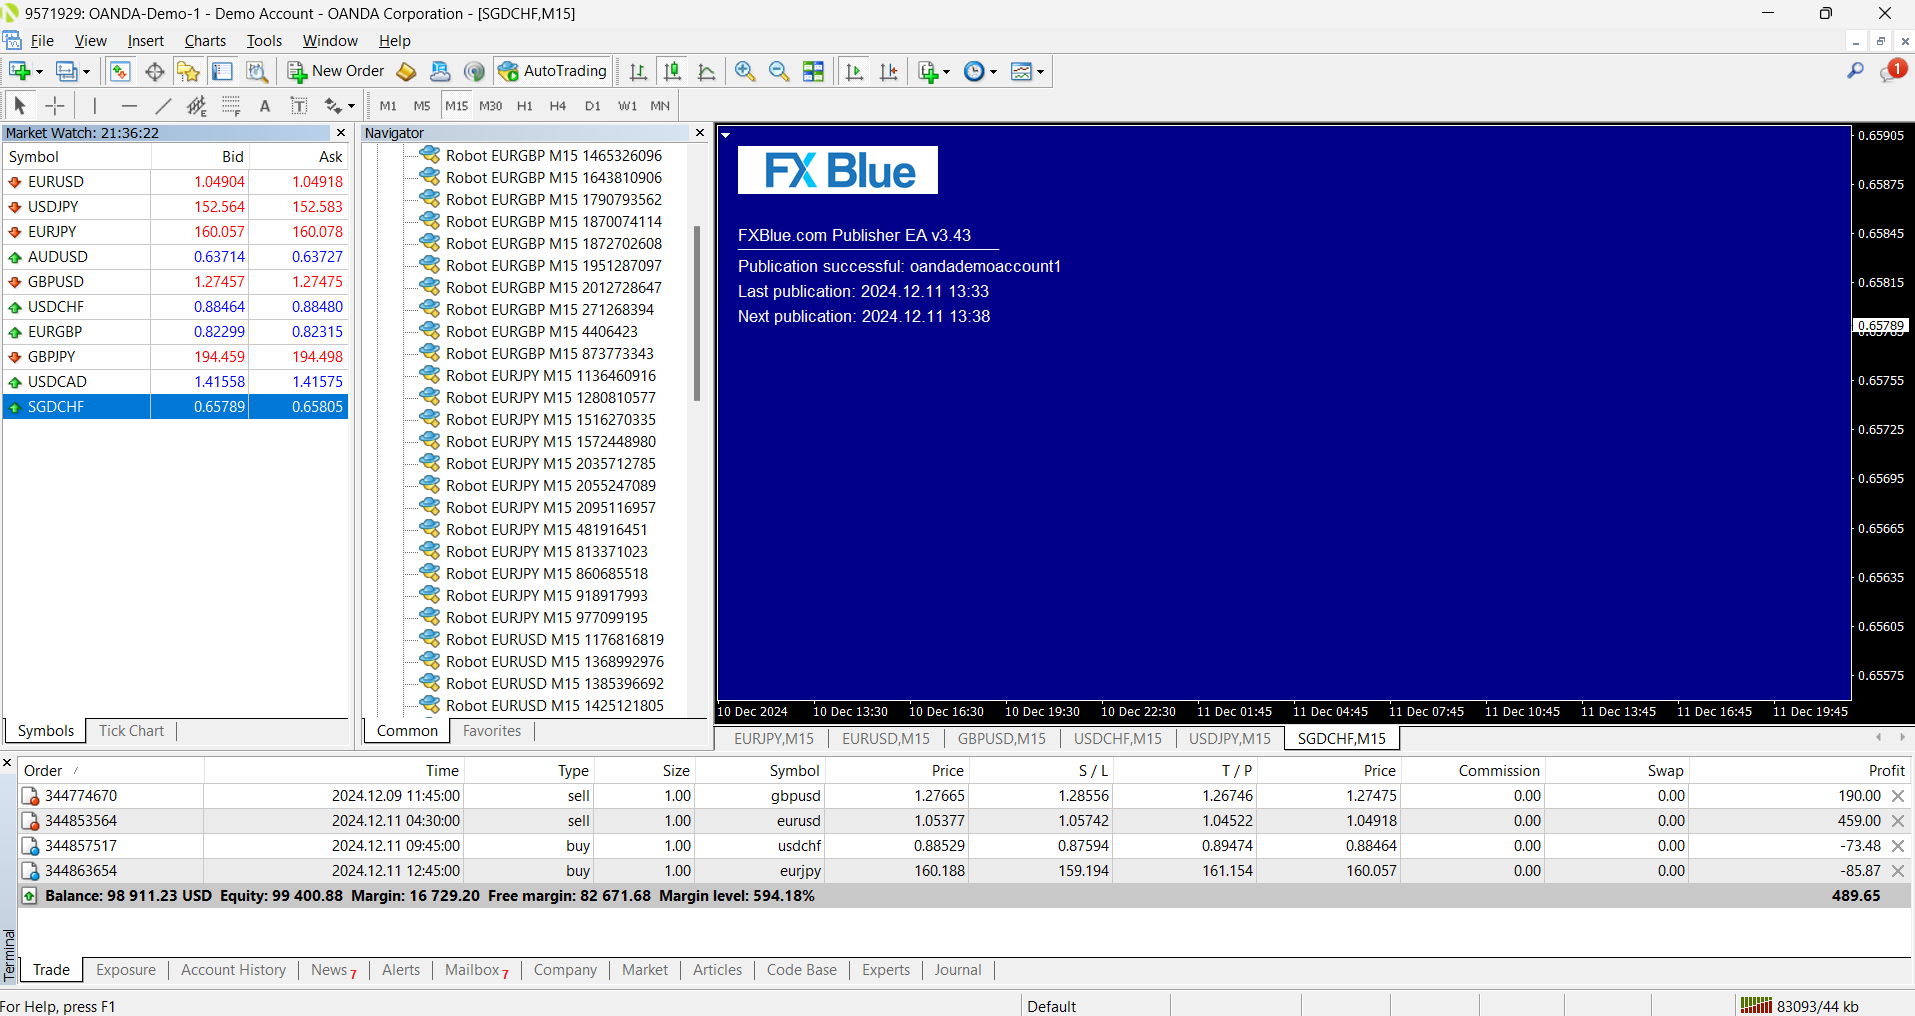This screenshot has width=1915, height=1016.
Task: Open the New Chart dropdown arrow
Action: pyautogui.click(x=39, y=72)
